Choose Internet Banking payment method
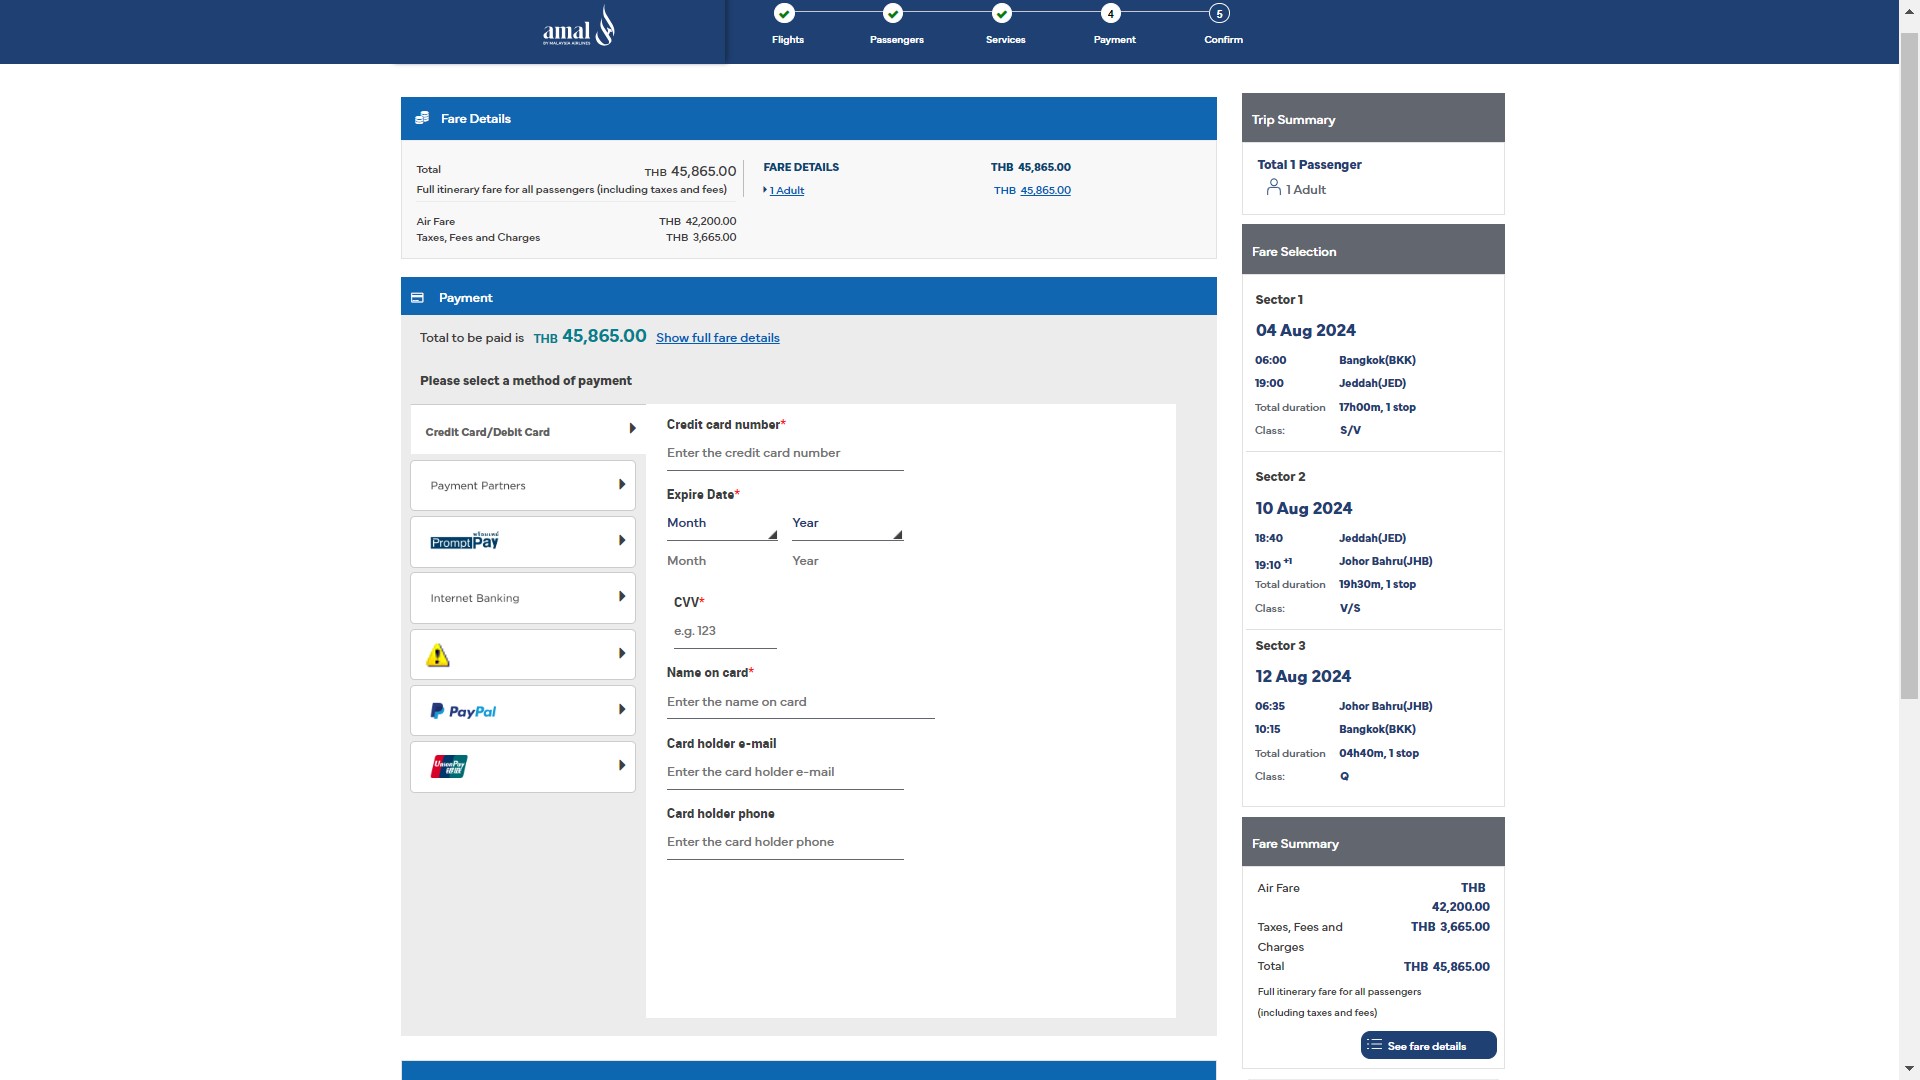 (x=522, y=598)
